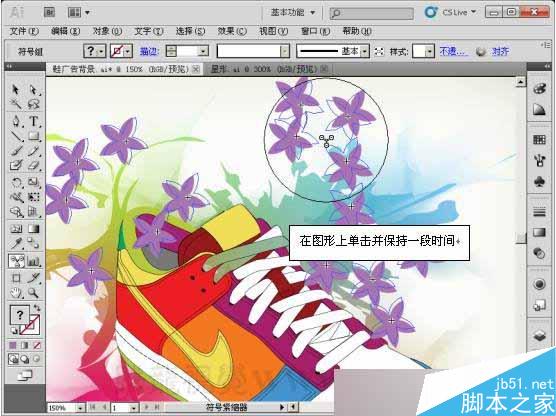Click the search field
This screenshot has height=416, width=556.
coord(371,13)
